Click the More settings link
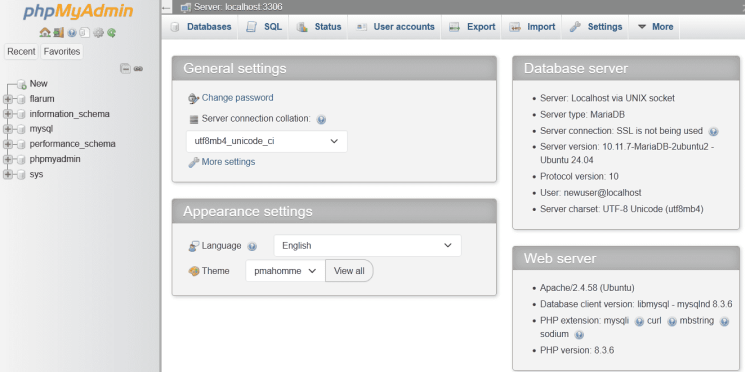The image size is (745, 372). pos(228,162)
